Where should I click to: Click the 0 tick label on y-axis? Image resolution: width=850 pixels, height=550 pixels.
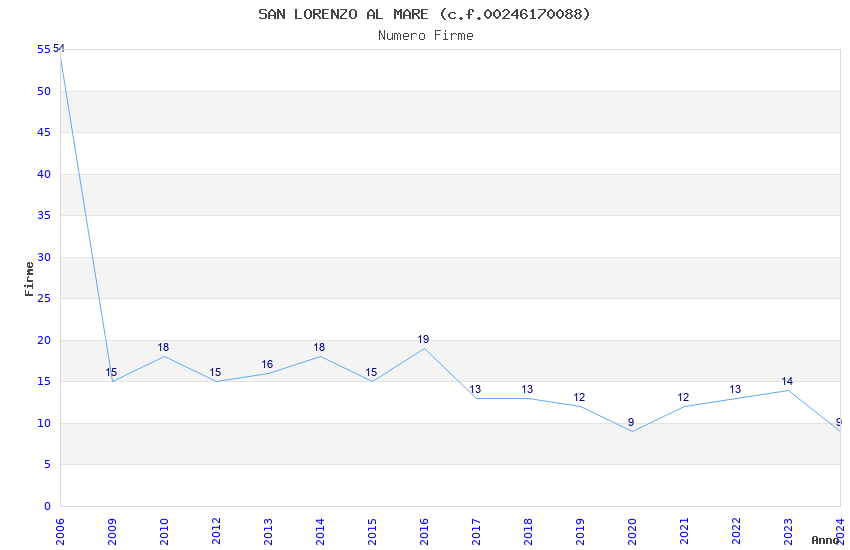click(47, 506)
